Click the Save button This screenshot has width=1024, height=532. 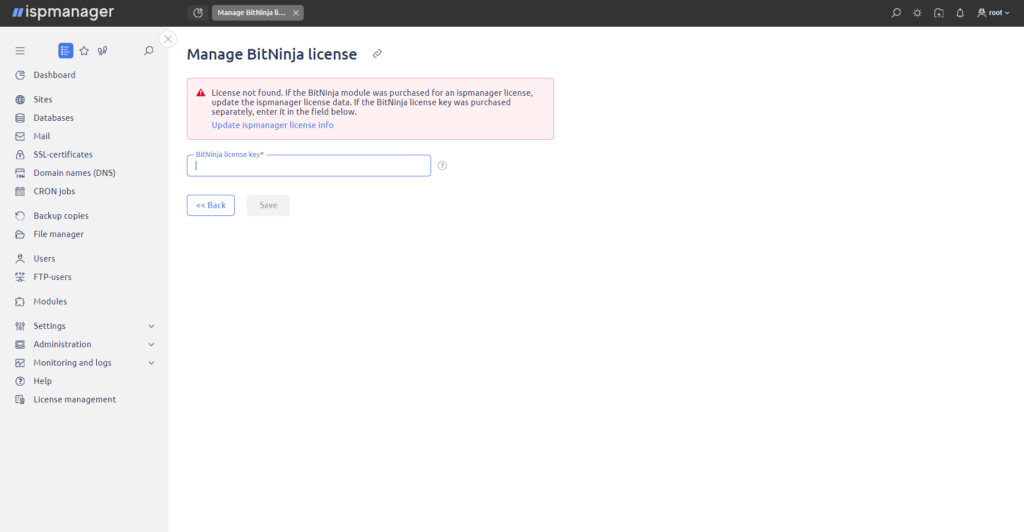coord(268,205)
